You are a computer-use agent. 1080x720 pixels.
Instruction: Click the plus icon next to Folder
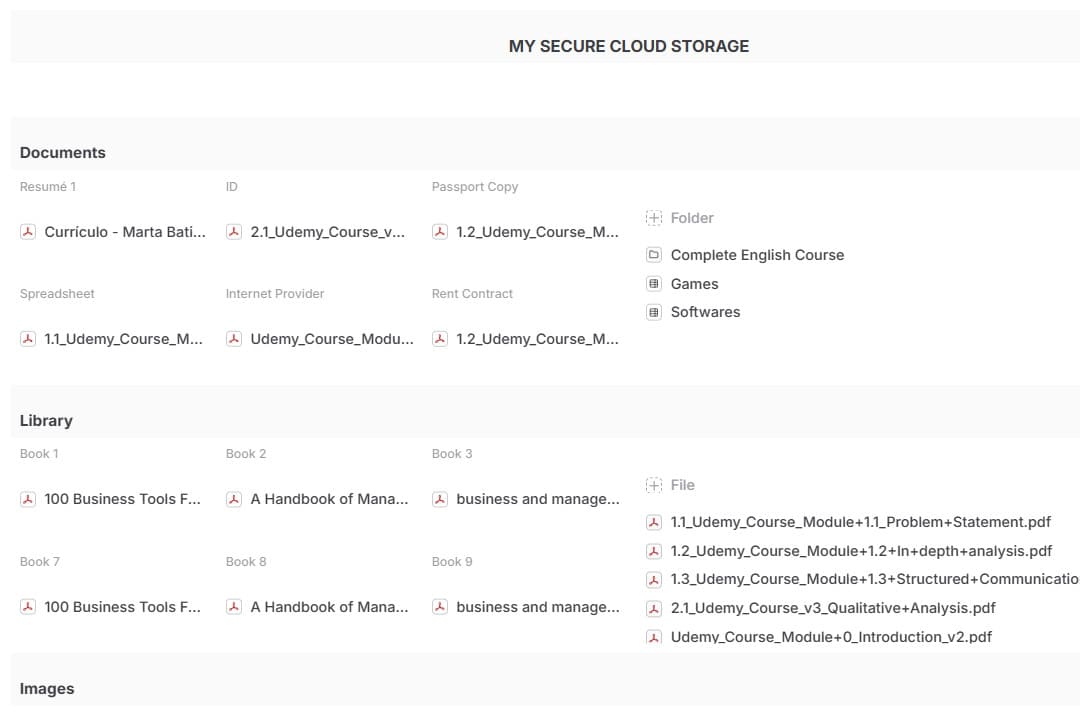pos(654,218)
